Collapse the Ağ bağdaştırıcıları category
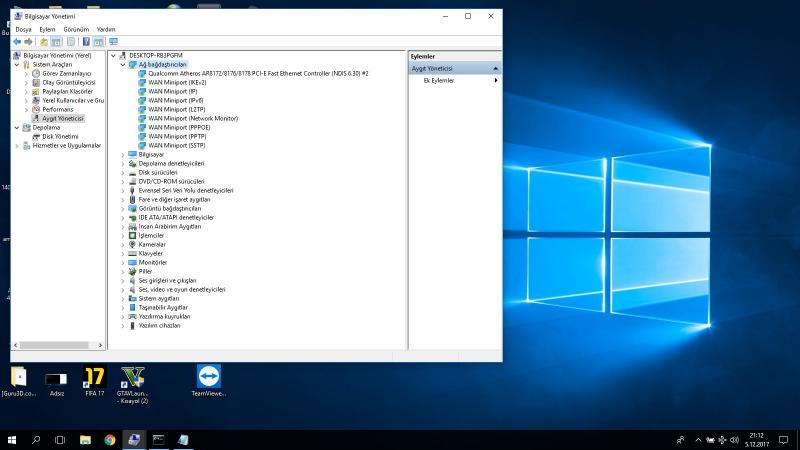800x450 pixels. [123, 64]
